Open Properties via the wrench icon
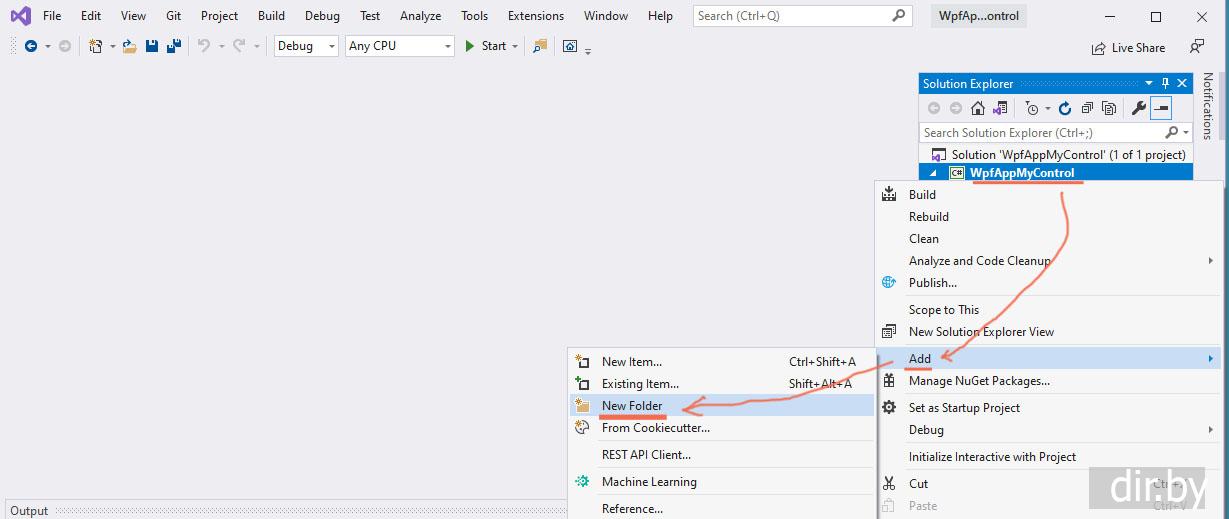The height and width of the screenshot is (519, 1229). click(1138, 108)
